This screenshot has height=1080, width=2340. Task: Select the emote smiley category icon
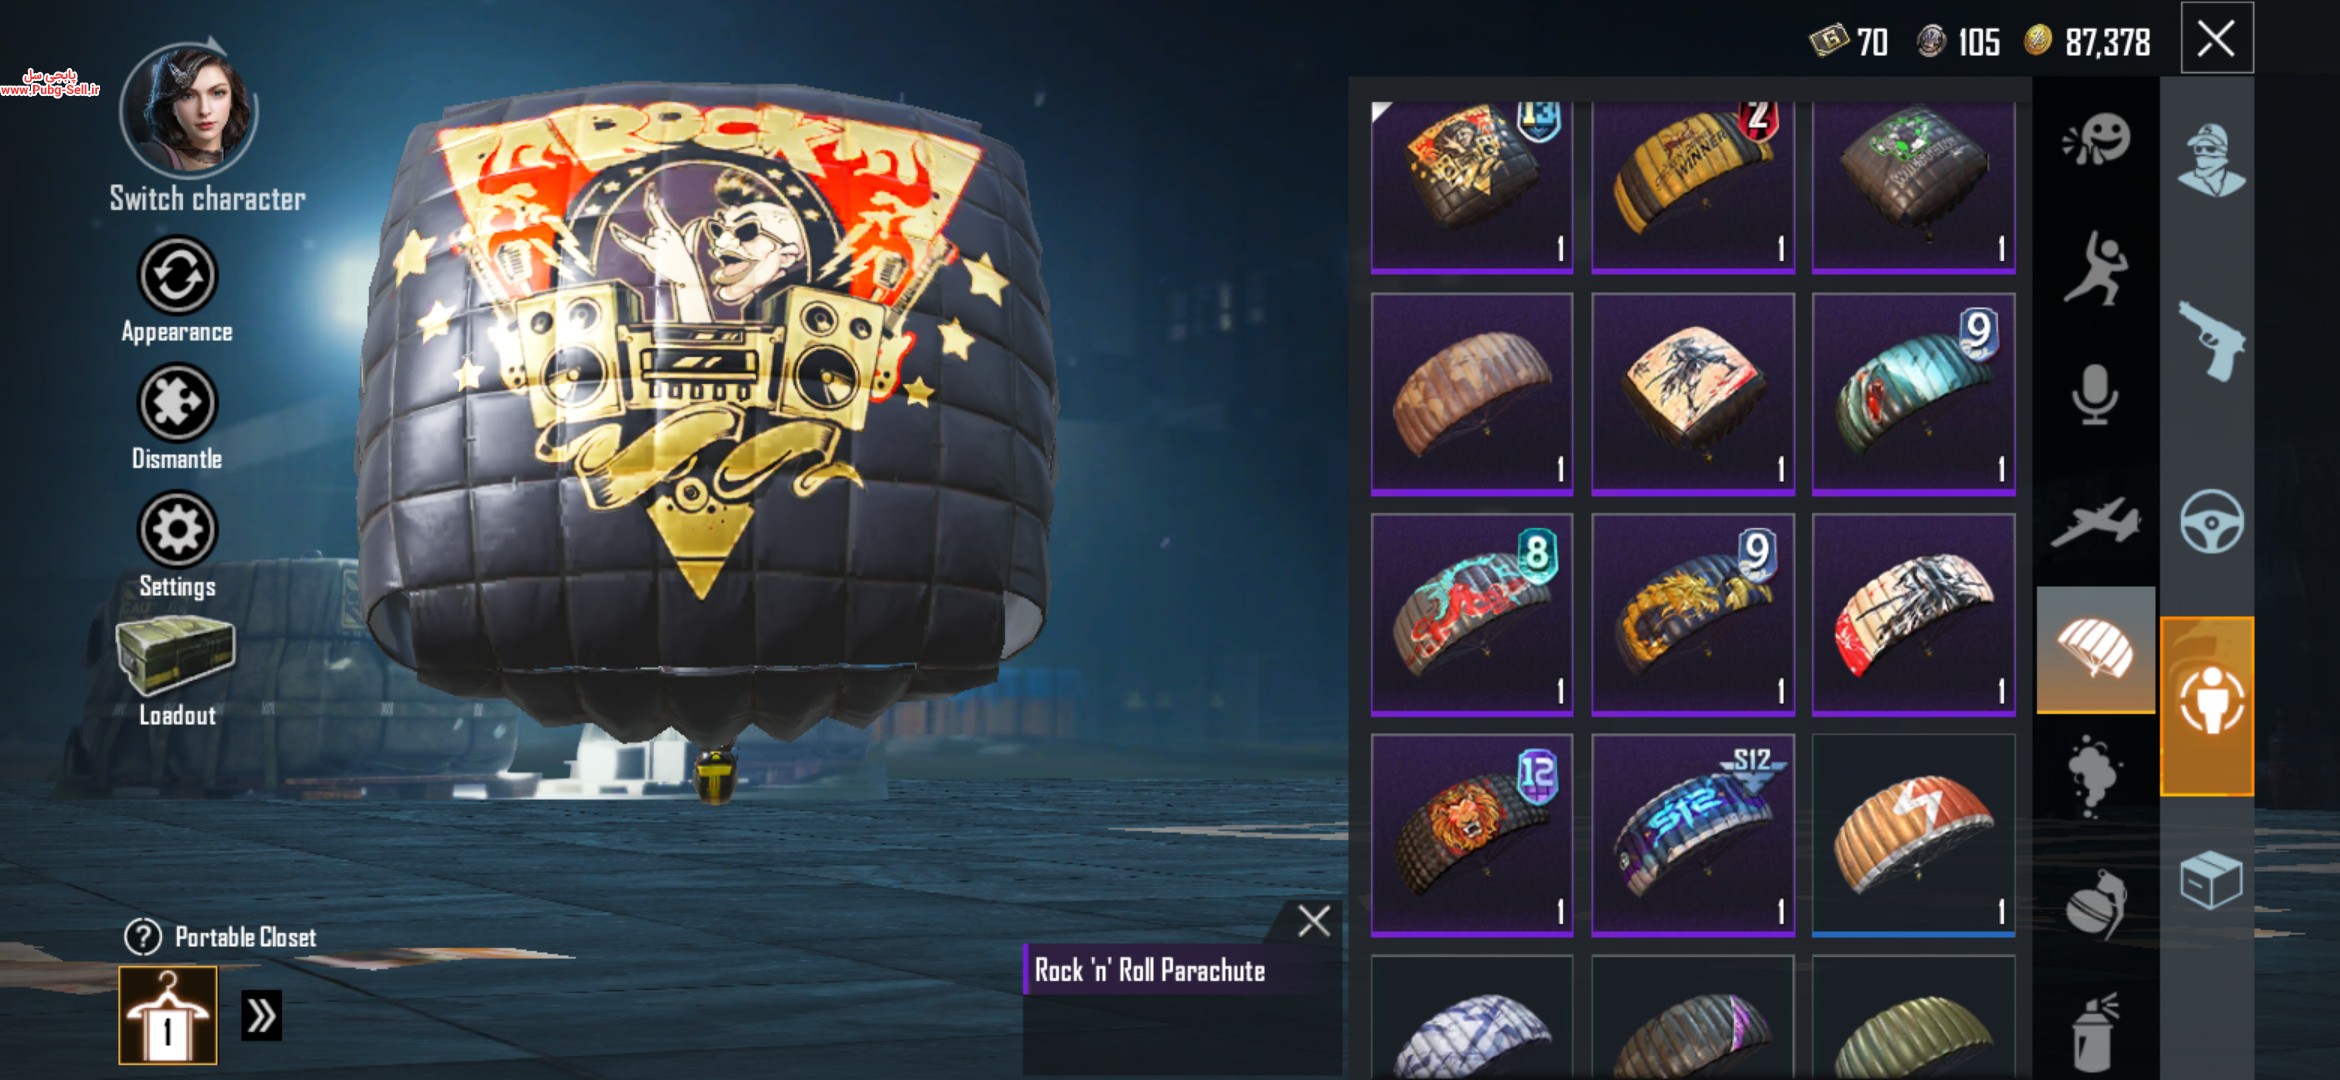point(2096,139)
